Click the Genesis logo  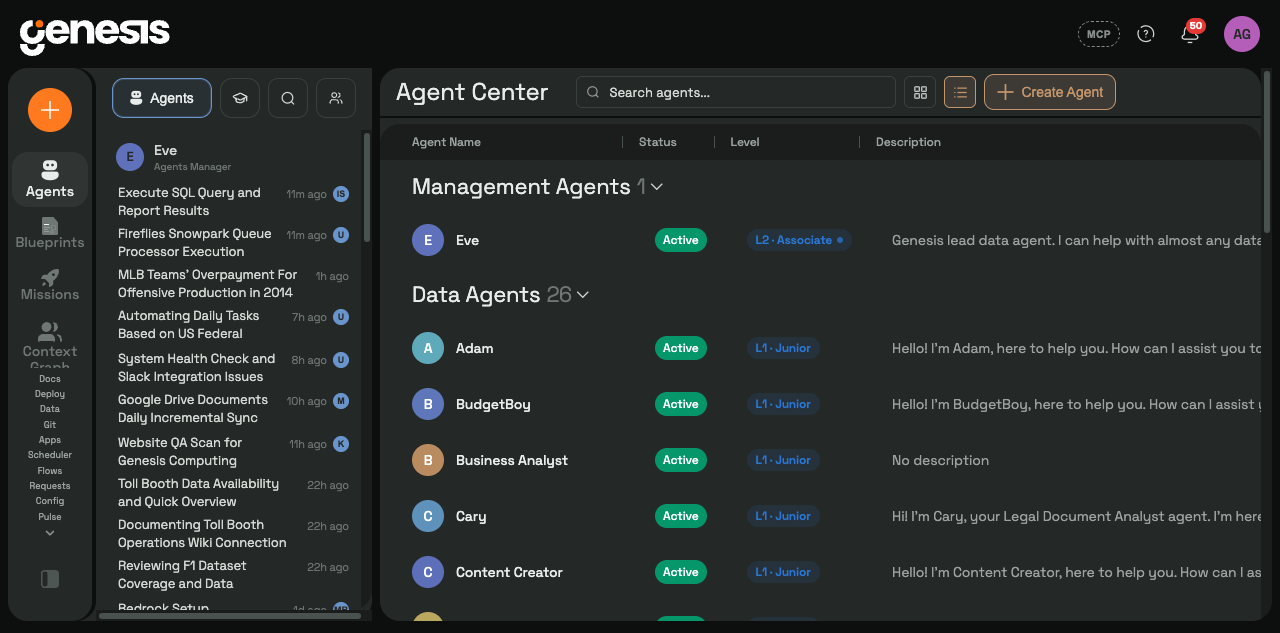[x=95, y=36]
